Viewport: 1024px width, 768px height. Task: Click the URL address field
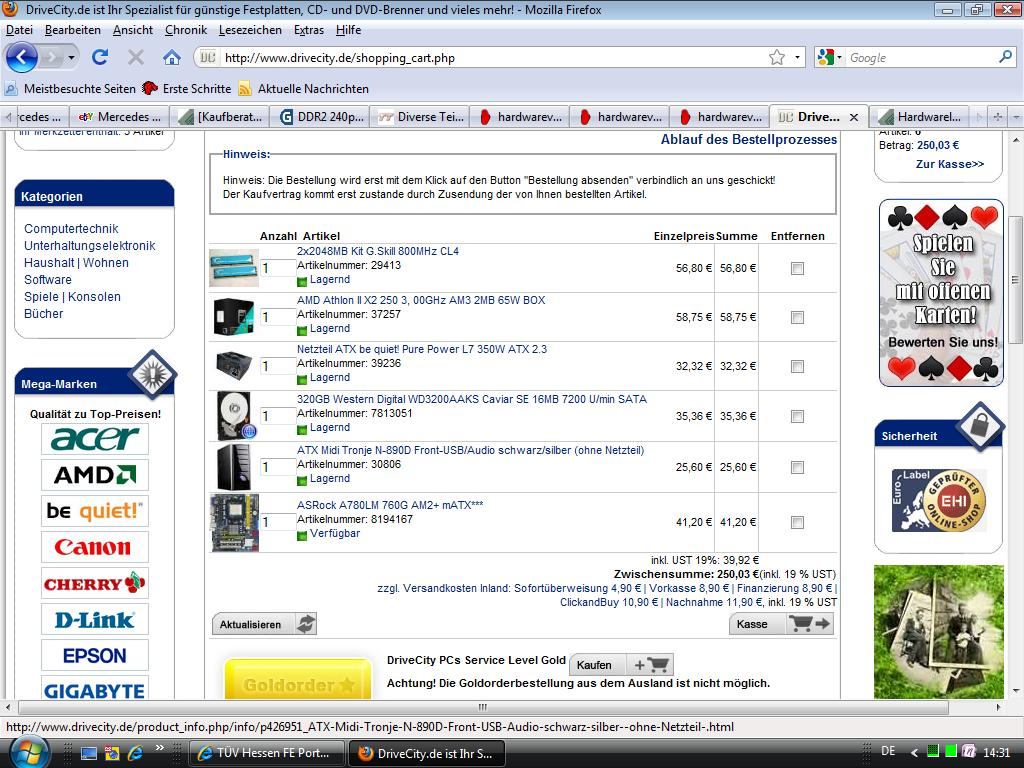pos(493,57)
